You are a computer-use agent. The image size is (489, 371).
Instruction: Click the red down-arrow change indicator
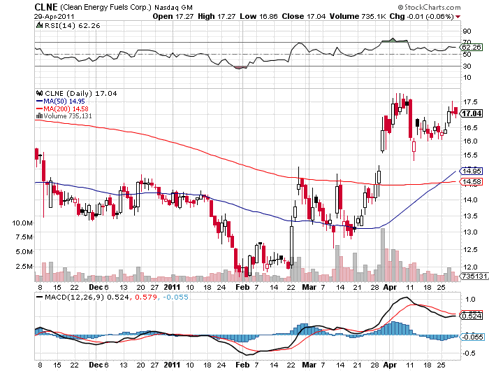458,17
